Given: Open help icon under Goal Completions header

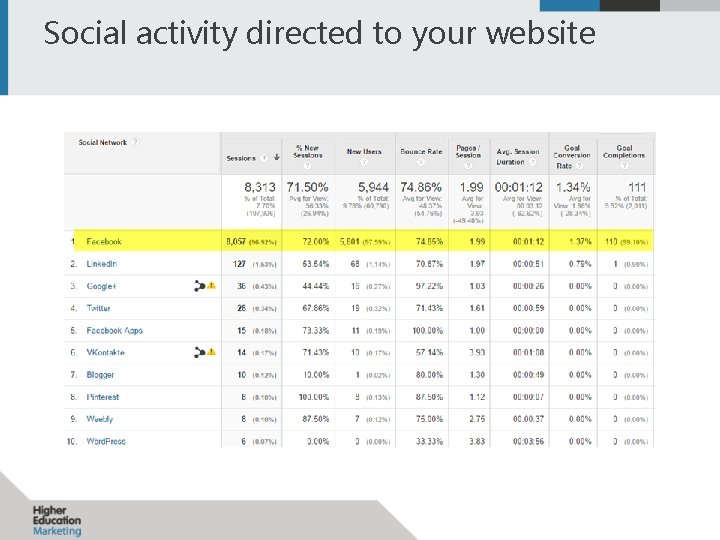Looking at the screenshot, I should (x=624, y=165).
